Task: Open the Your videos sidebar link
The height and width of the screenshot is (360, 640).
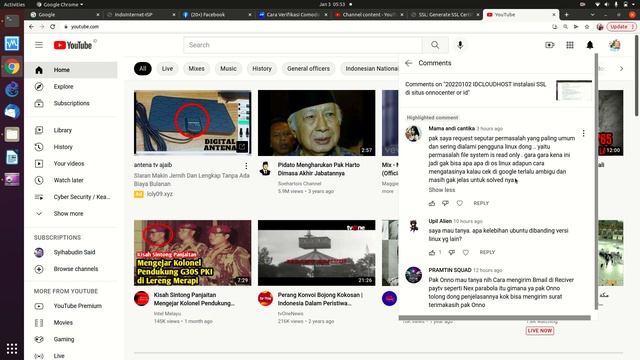Action: (x=71, y=164)
